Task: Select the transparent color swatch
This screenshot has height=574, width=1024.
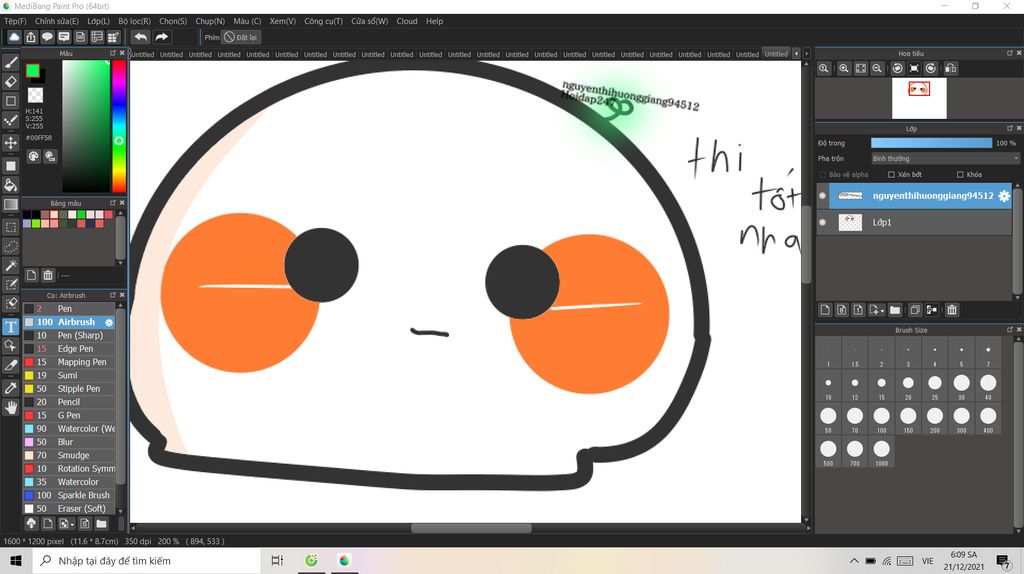Action: (x=35, y=95)
